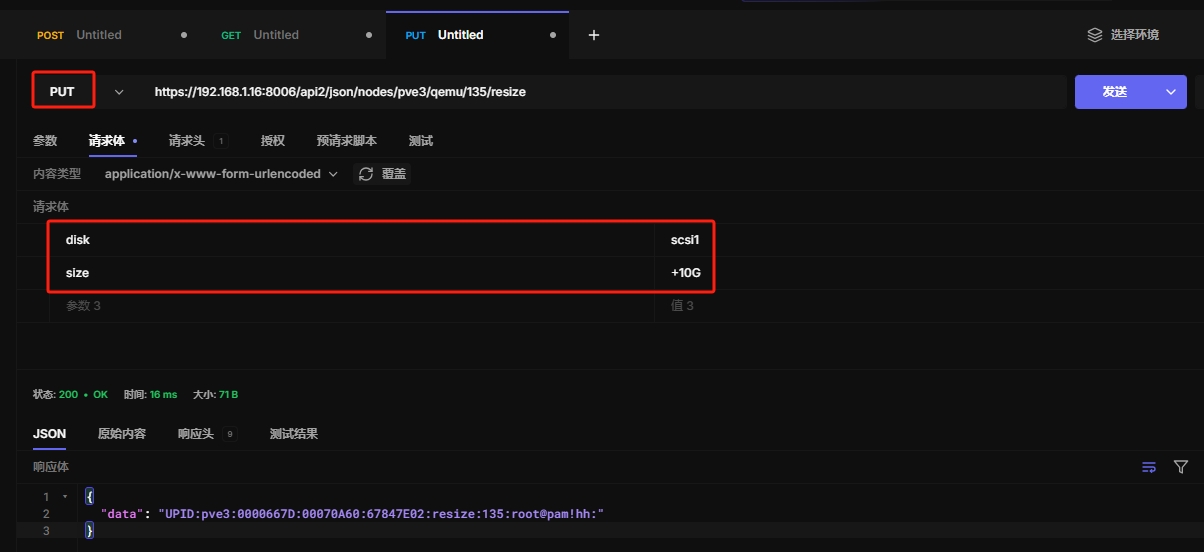
Task: Close the GET Untitled tab via dot
Action: (x=369, y=35)
